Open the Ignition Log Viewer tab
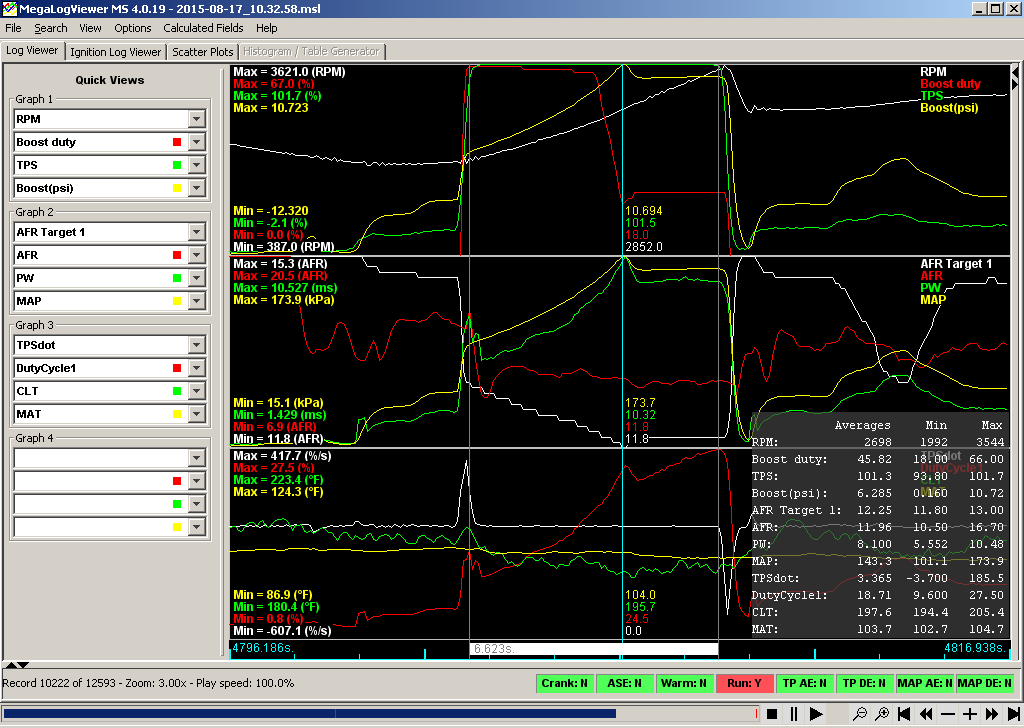 click(115, 52)
